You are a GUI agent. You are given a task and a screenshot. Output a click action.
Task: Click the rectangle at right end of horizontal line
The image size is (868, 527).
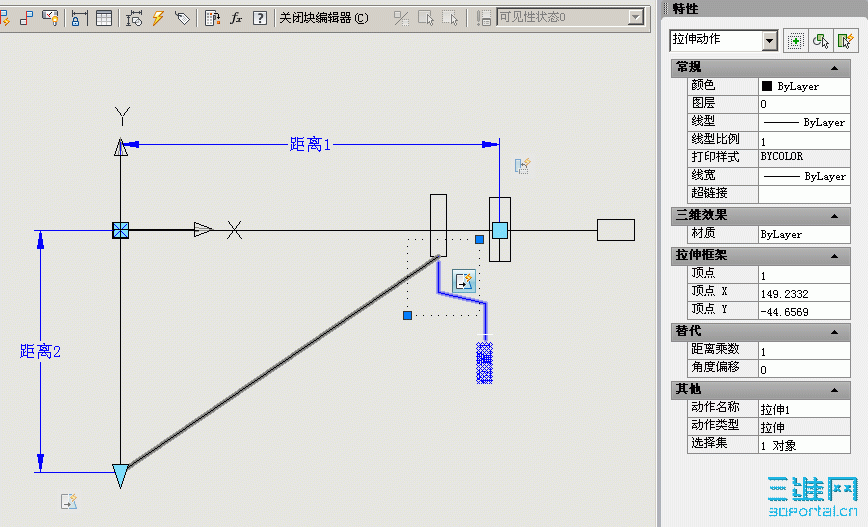[x=616, y=230]
